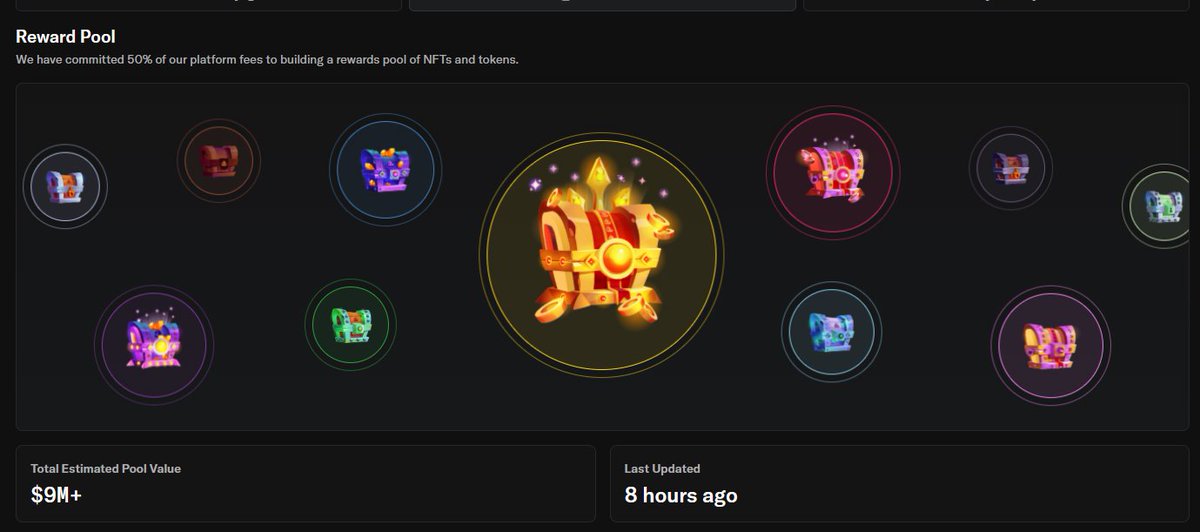
Task: Select the purple glowing chest in purple ring
Action: [x=154, y=340]
